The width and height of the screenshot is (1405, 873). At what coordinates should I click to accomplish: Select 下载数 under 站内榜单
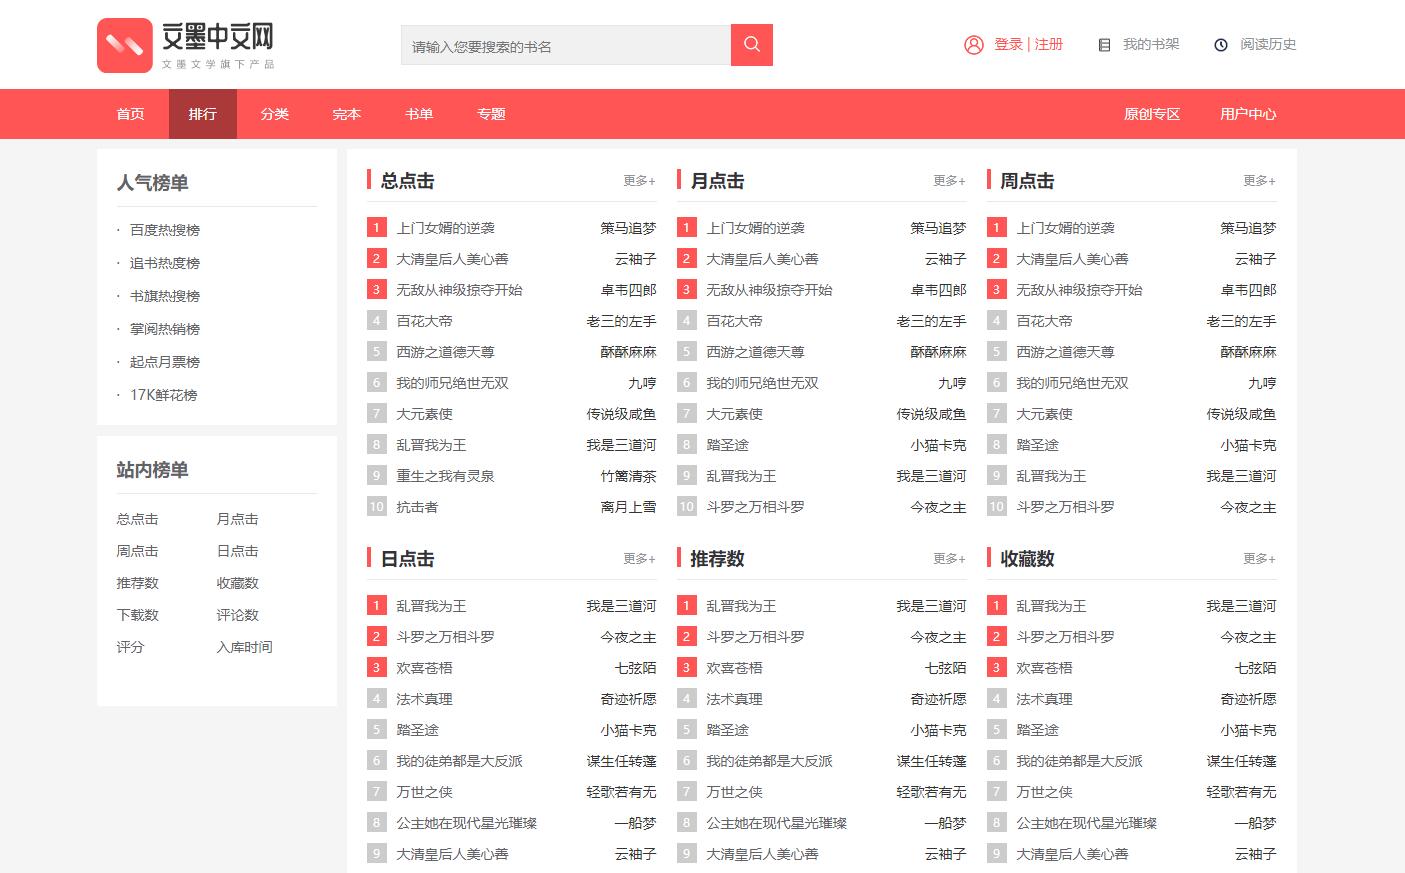(x=138, y=615)
